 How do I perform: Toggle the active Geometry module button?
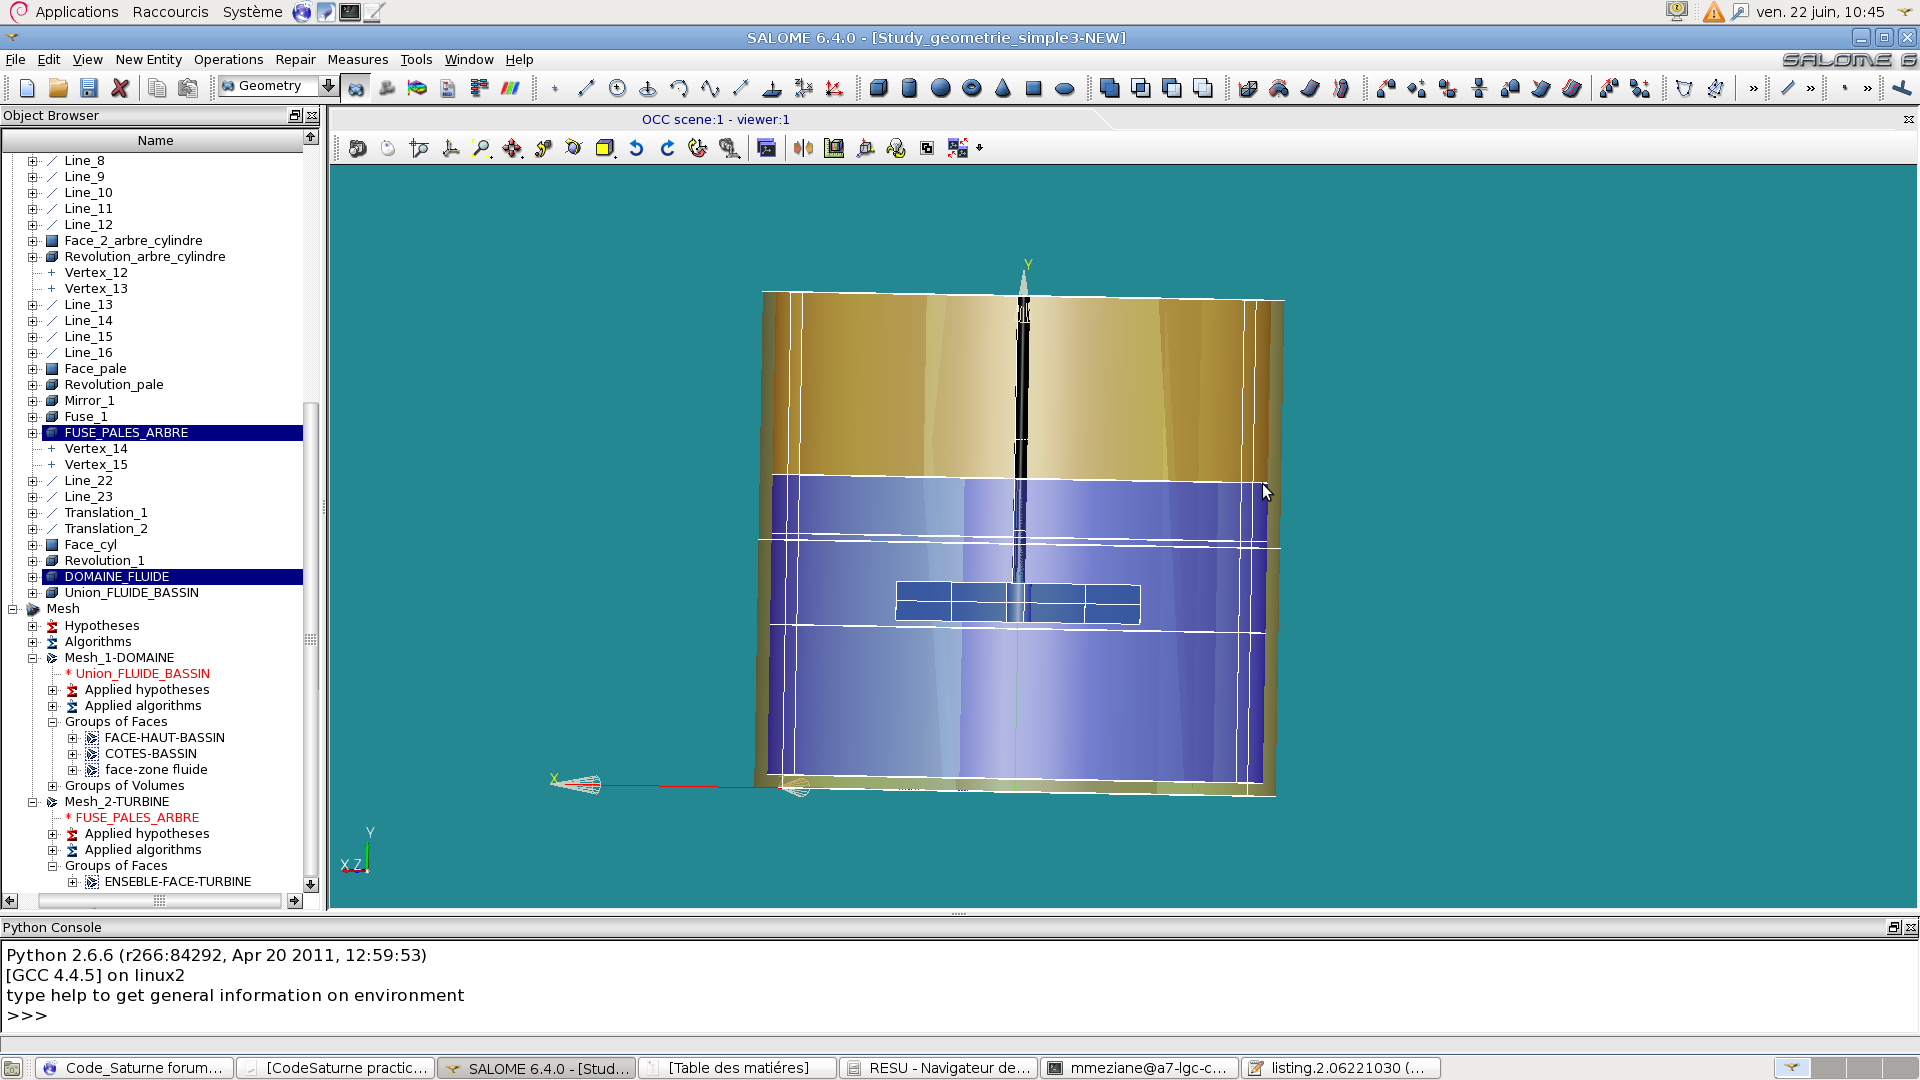point(356,88)
